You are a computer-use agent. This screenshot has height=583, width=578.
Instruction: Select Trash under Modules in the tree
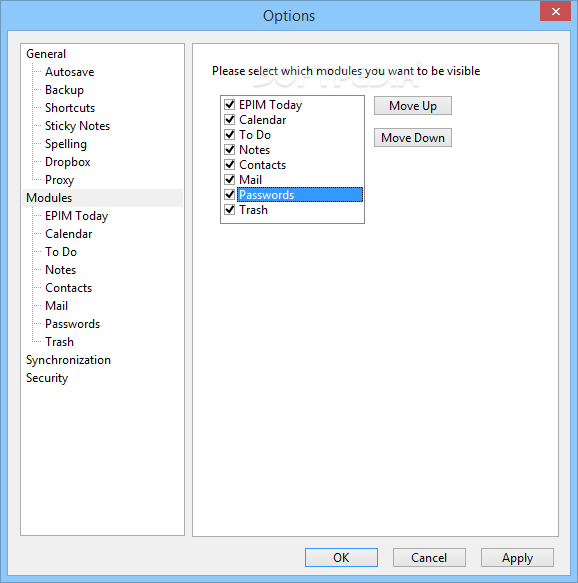[59, 342]
